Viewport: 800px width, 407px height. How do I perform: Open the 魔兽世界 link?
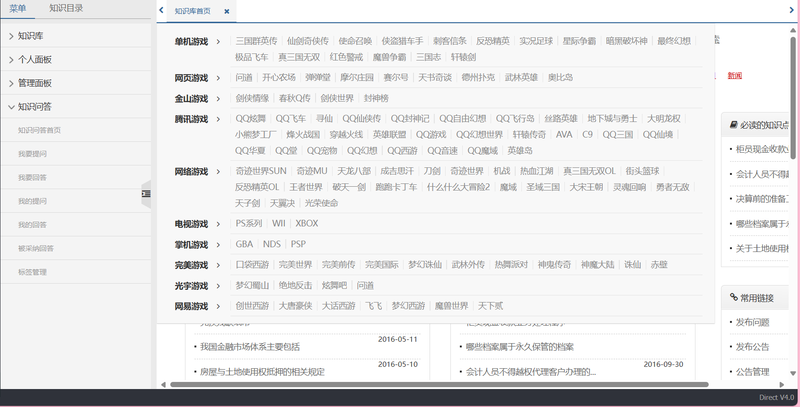coord(452,306)
